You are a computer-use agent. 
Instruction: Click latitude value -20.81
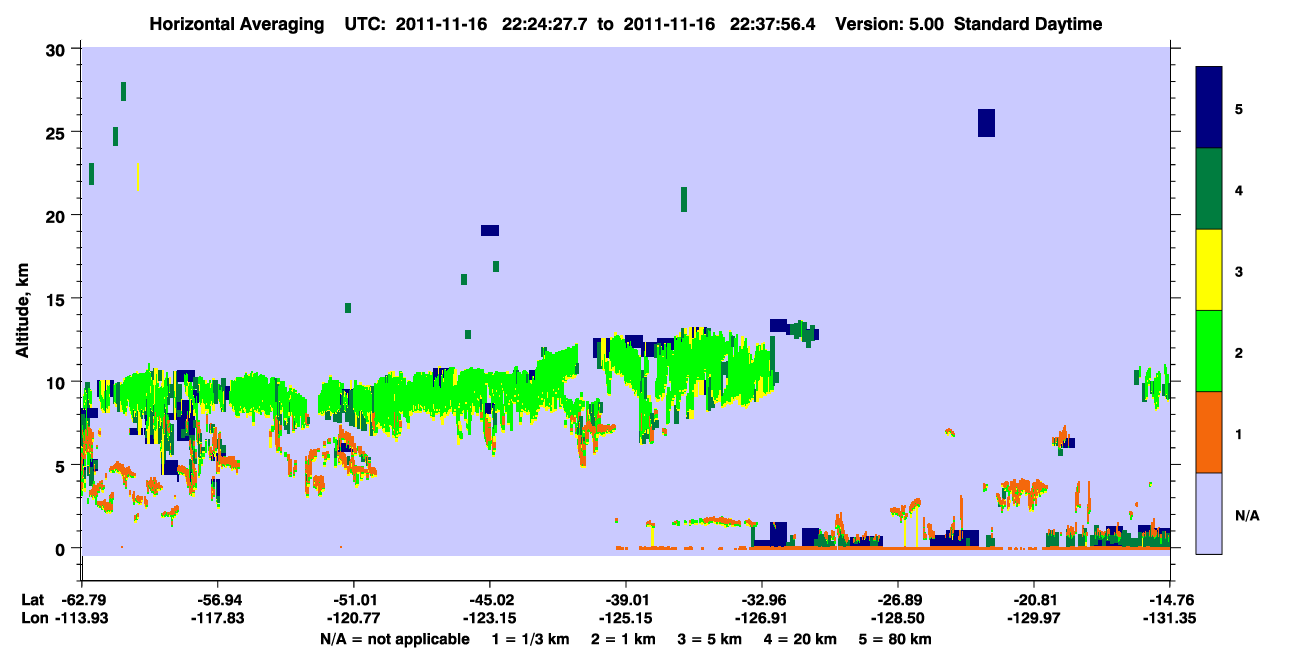click(1034, 600)
